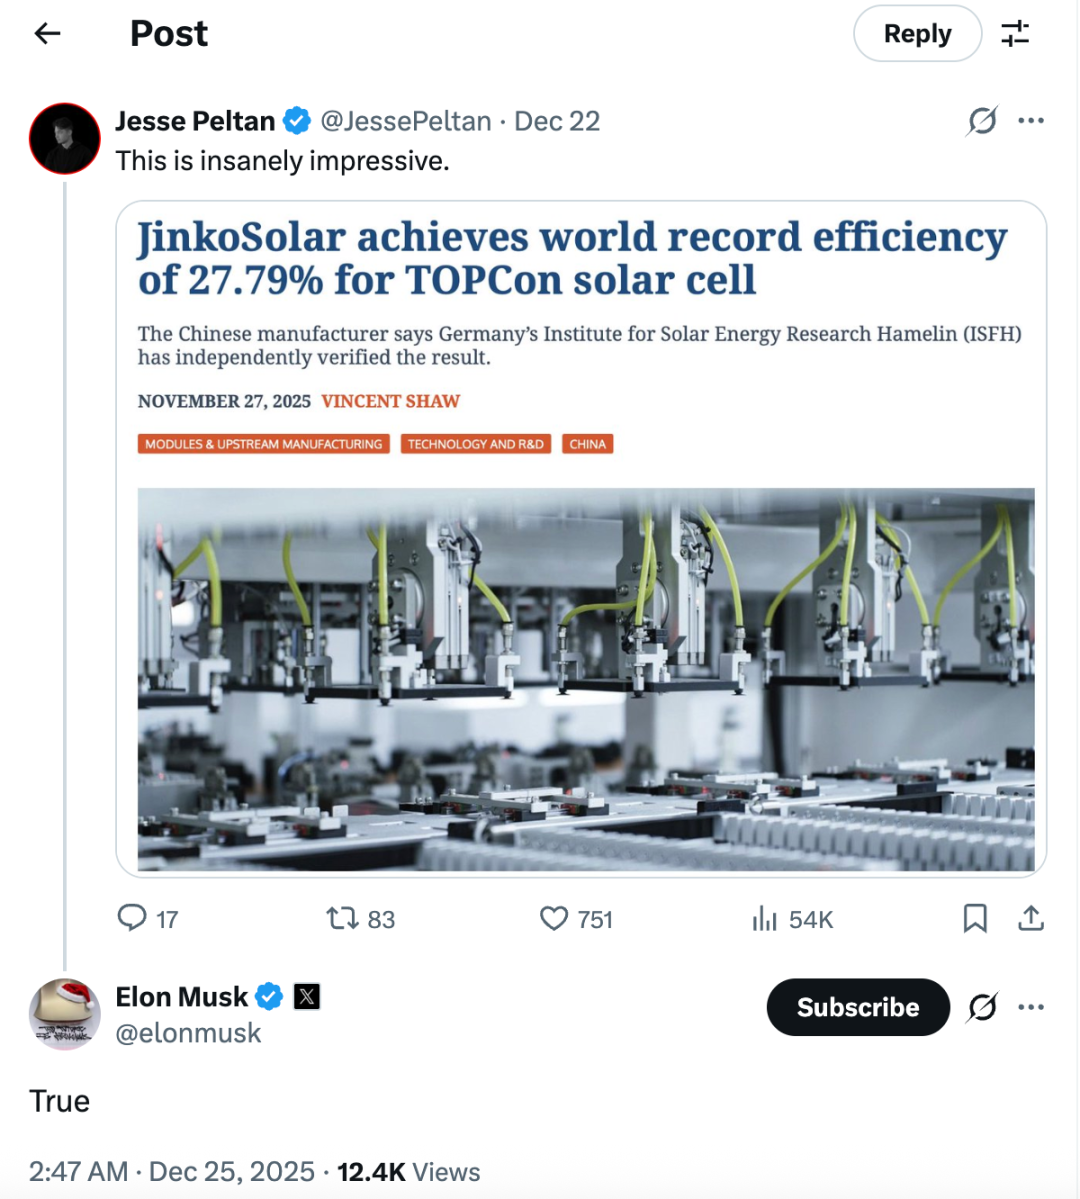Open the reply filter settings icon

1015,34
